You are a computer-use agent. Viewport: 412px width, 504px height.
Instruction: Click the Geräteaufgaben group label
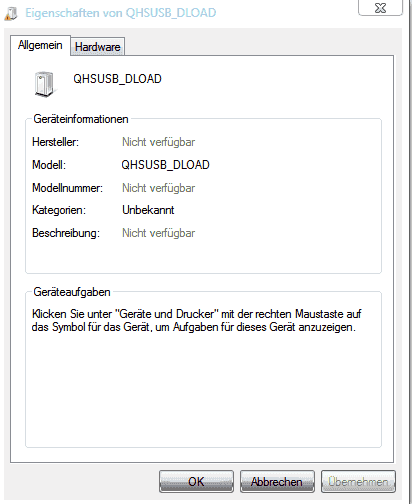click(72, 292)
